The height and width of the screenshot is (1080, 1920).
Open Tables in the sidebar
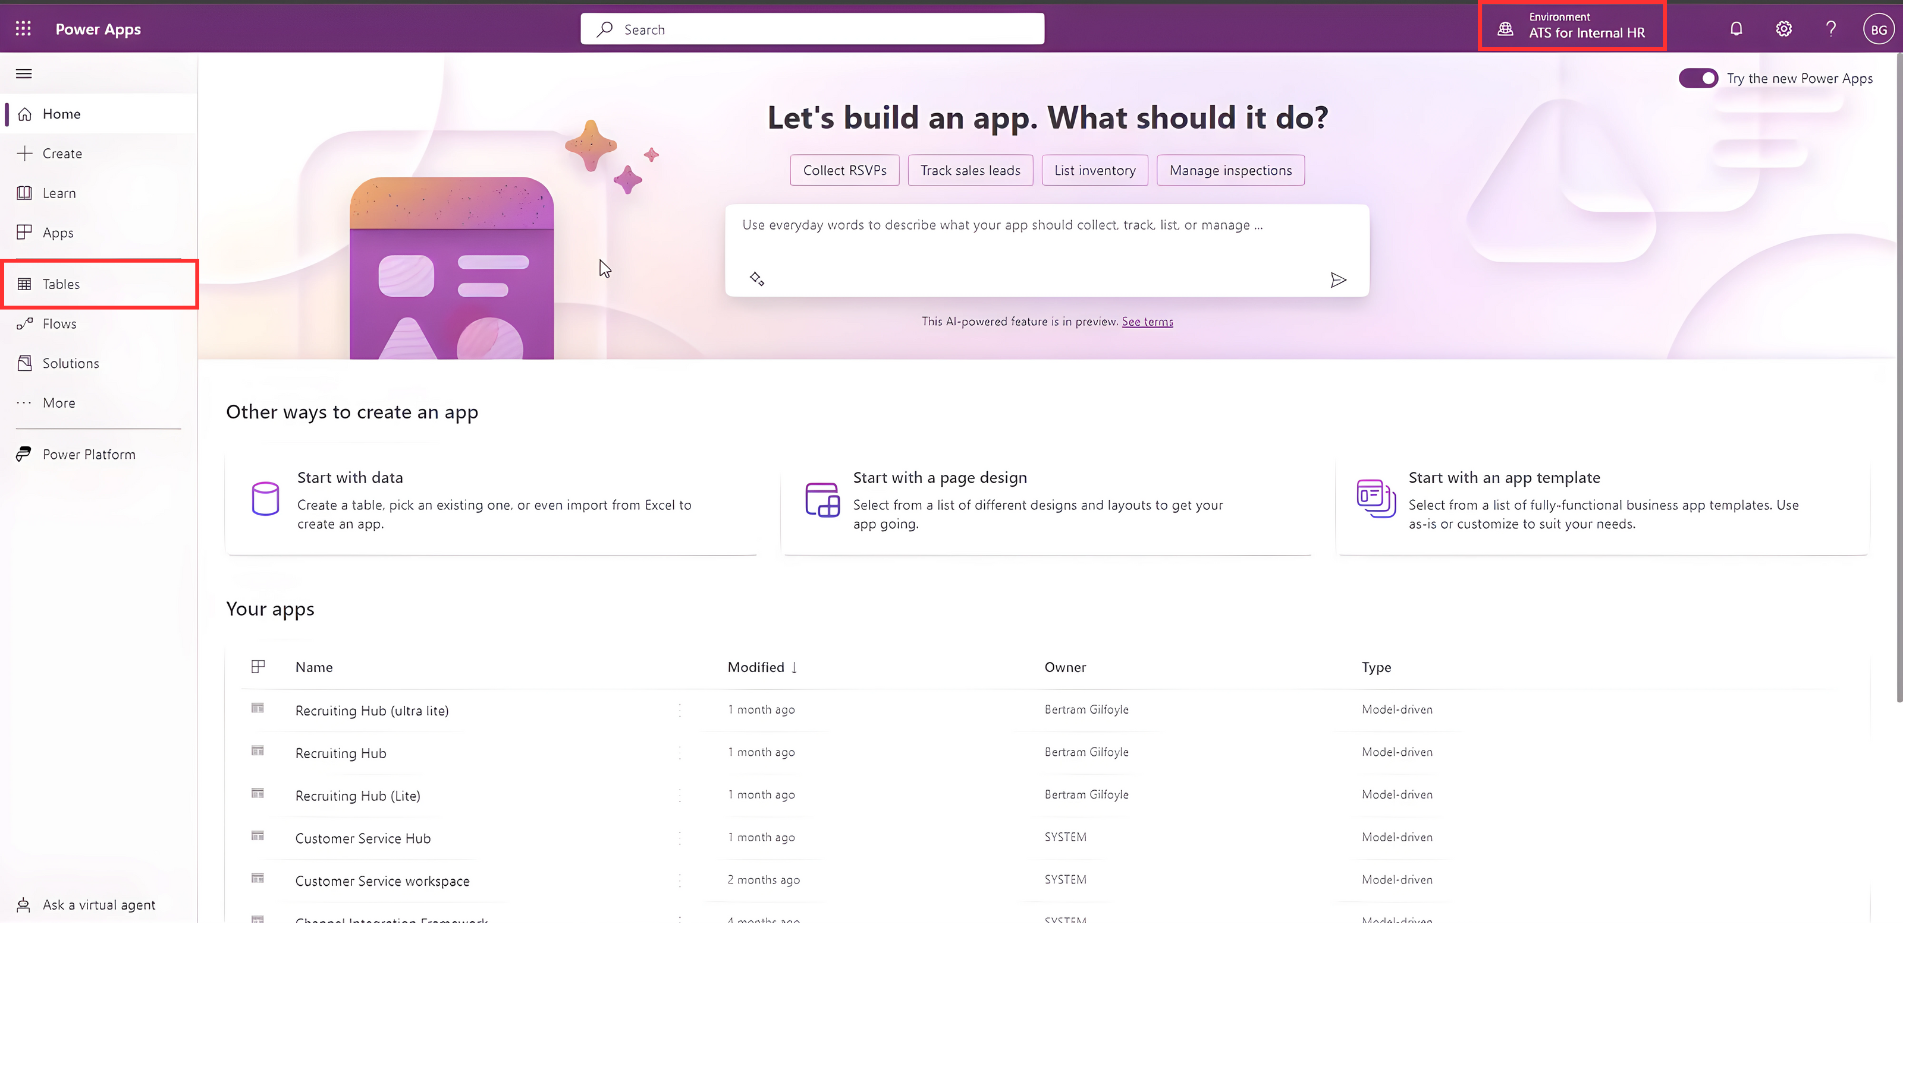[x=99, y=284]
